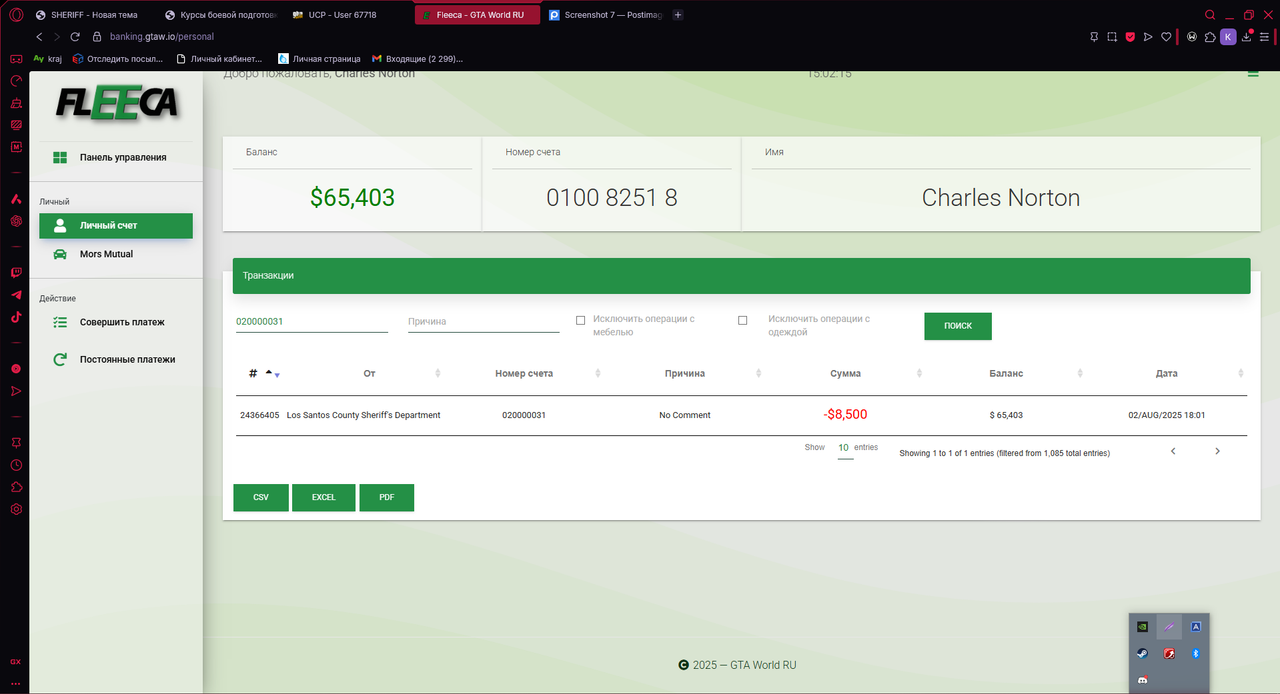Click the site lock icon in address bar
The width and height of the screenshot is (1280, 694).
(x=97, y=36)
